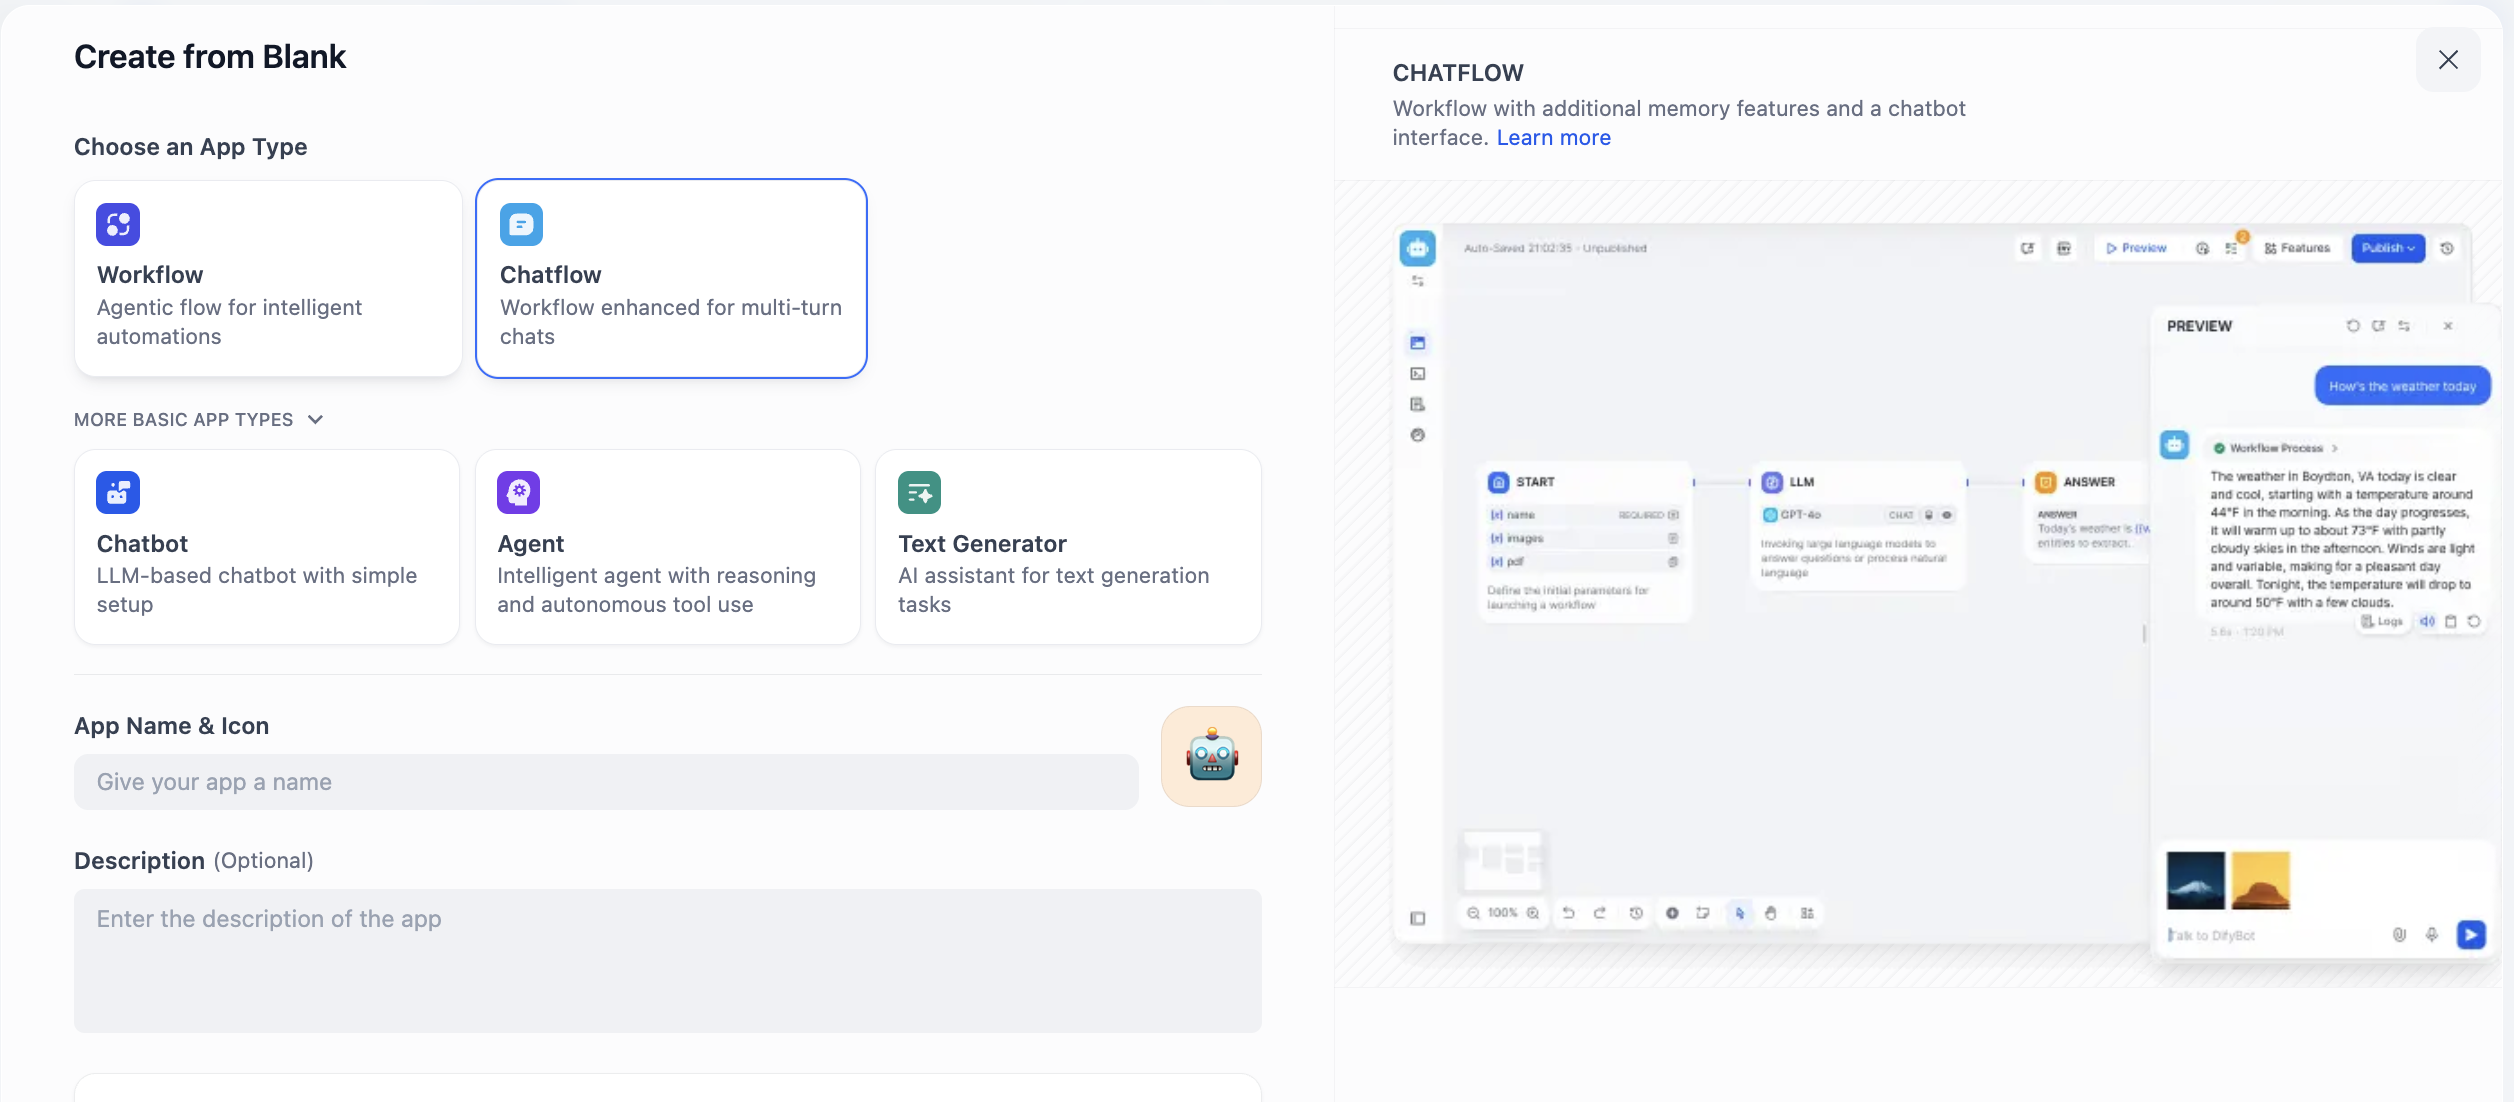The width and height of the screenshot is (2514, 1102).
Task: Click the More Basic App Types label
Action: point(183,420)
